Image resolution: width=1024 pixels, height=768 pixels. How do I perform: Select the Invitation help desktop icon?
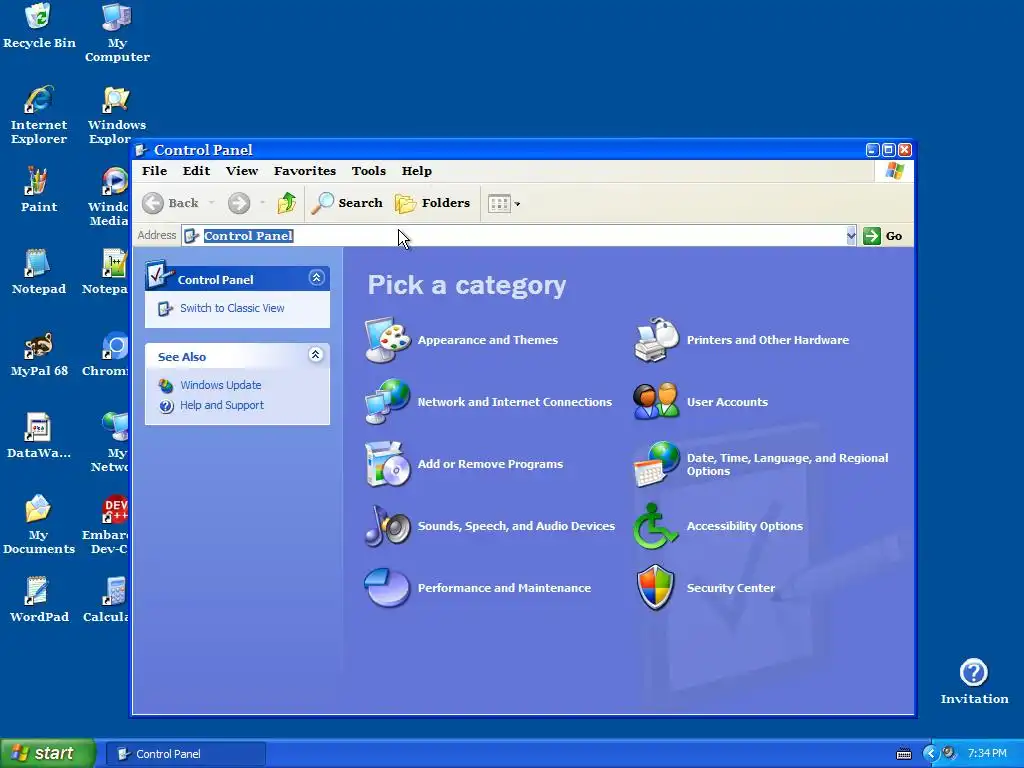[974, 681]
